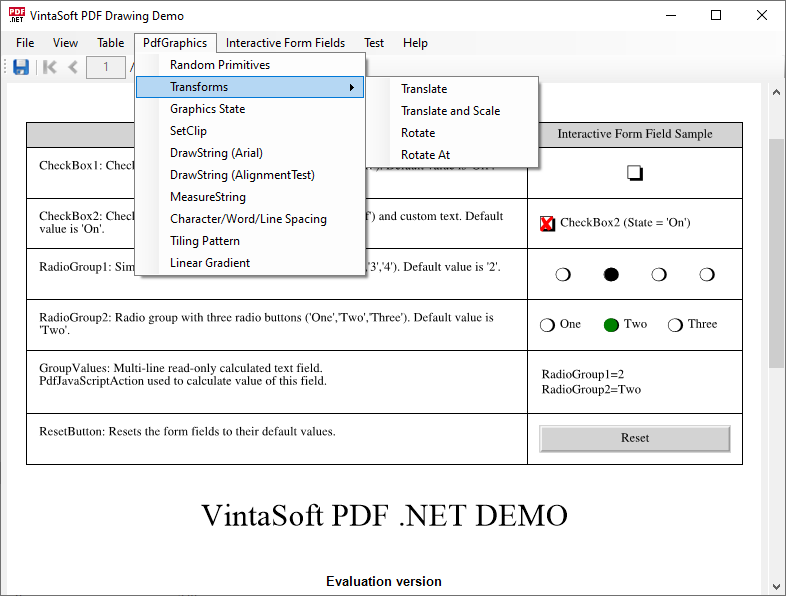Screen dimensions: 786x596
Task: Select Rotate At from the submenu
Action: click(425, 155)
